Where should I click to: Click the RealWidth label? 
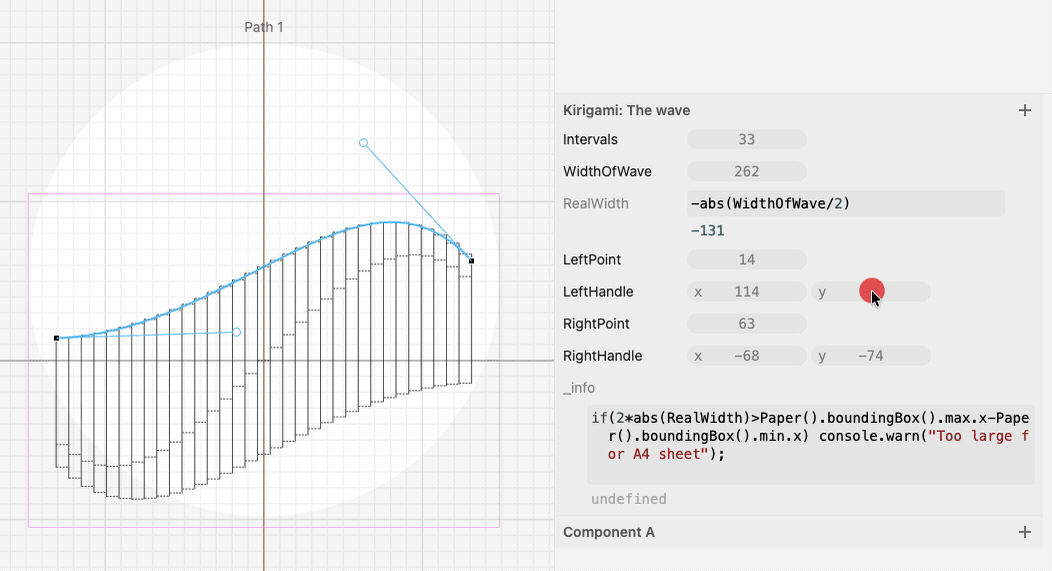coord(596,203)
